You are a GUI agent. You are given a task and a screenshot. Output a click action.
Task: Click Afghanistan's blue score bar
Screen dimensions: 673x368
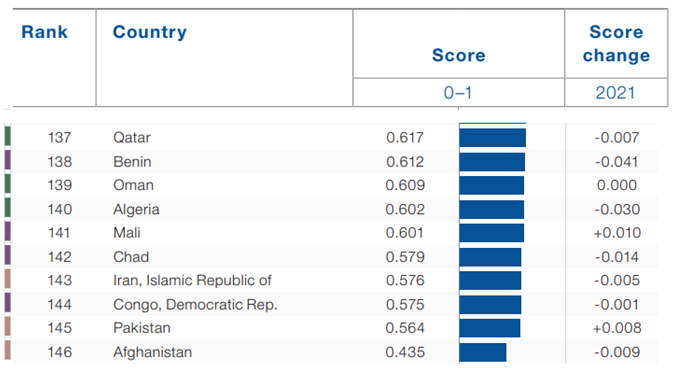coord(483,352)
